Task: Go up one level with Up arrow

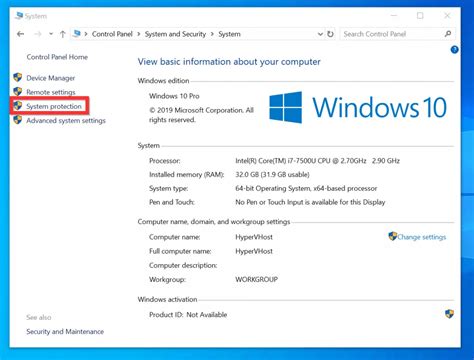Action: (62, 34)
